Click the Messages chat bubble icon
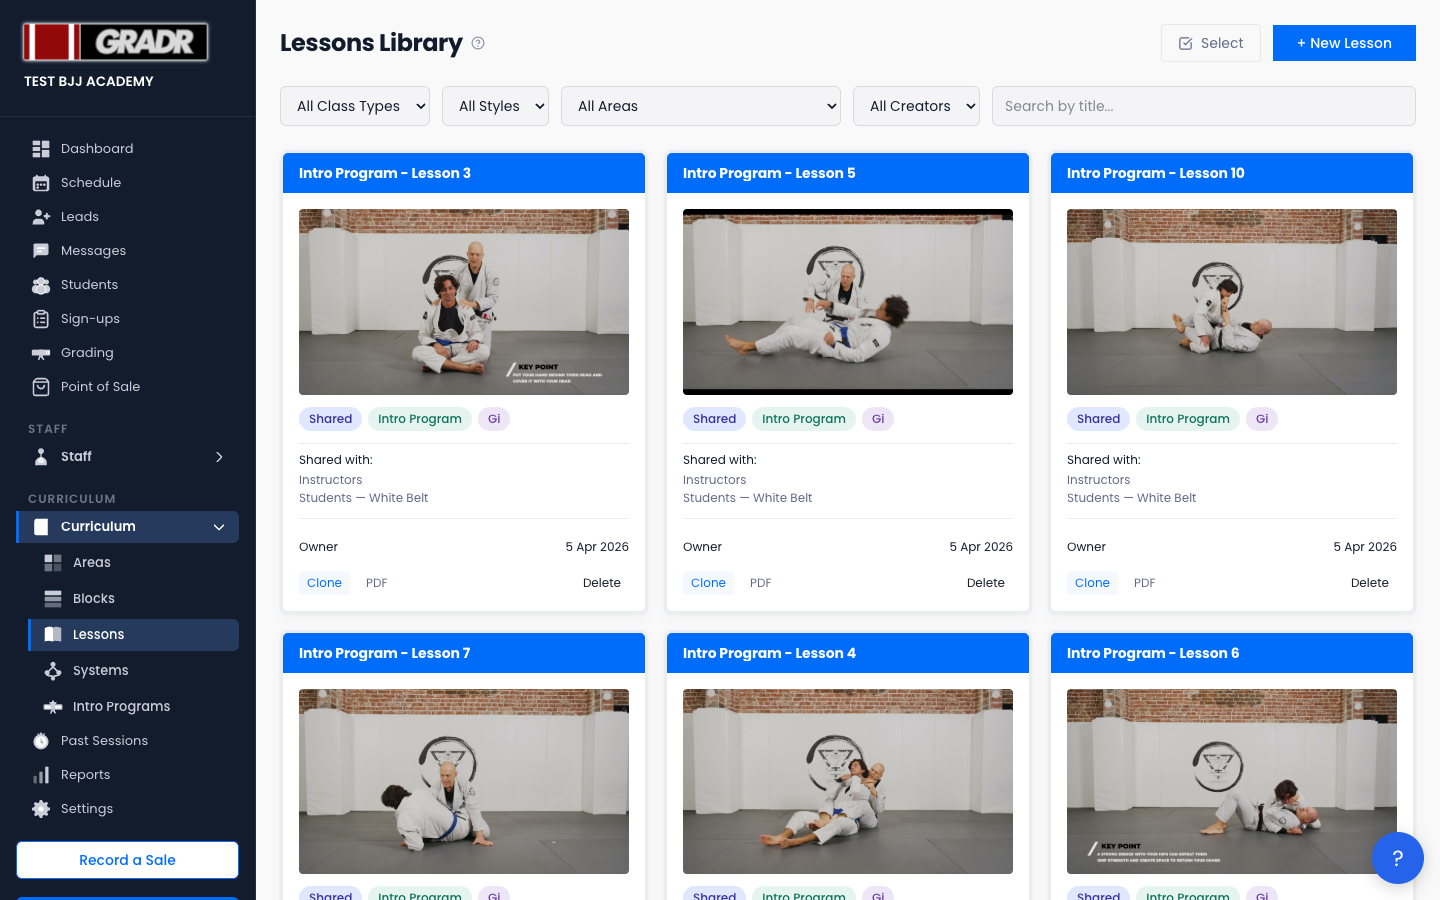 pyautogui.click(x=41, y=251)
